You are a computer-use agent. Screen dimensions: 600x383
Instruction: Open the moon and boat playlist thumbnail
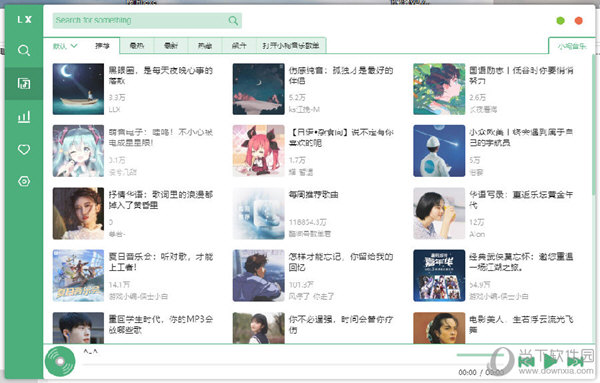78,89
